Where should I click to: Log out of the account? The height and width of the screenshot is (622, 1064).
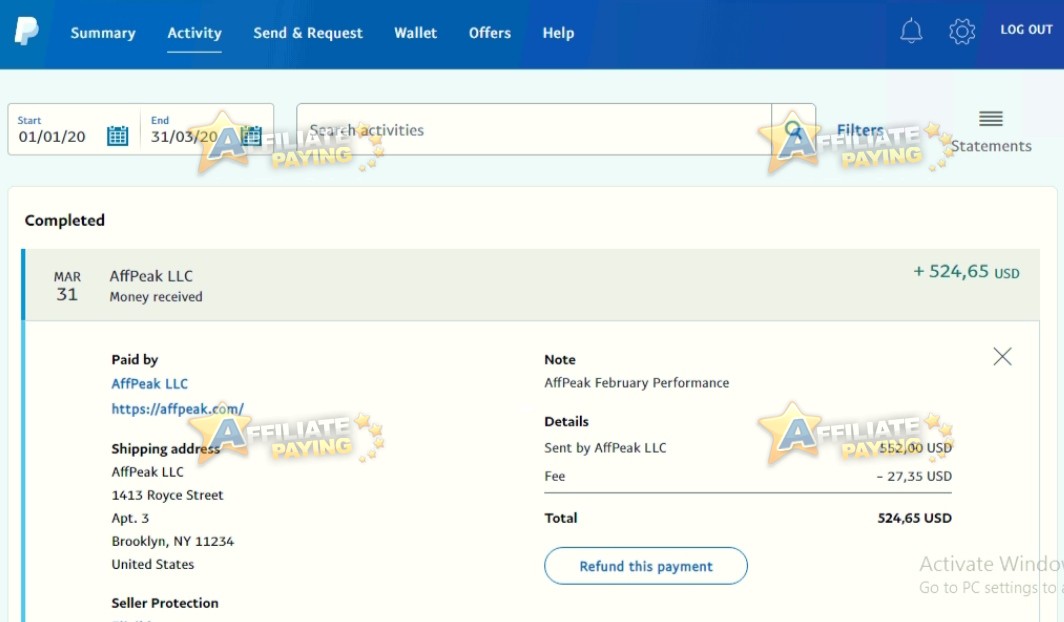pos(1026,30)
